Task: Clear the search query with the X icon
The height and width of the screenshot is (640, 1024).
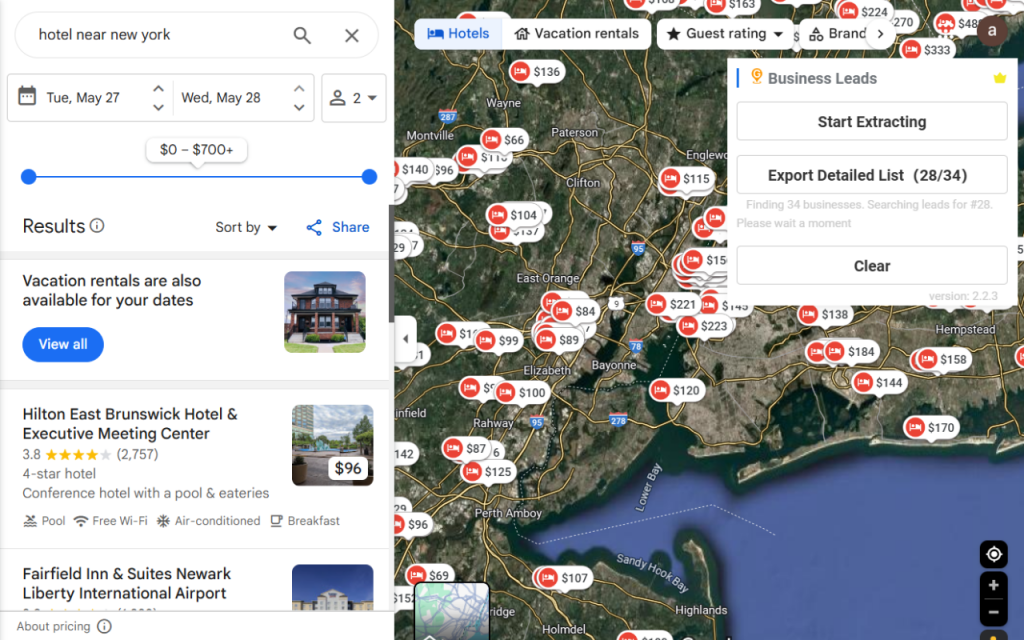Action: coord(352,34)
